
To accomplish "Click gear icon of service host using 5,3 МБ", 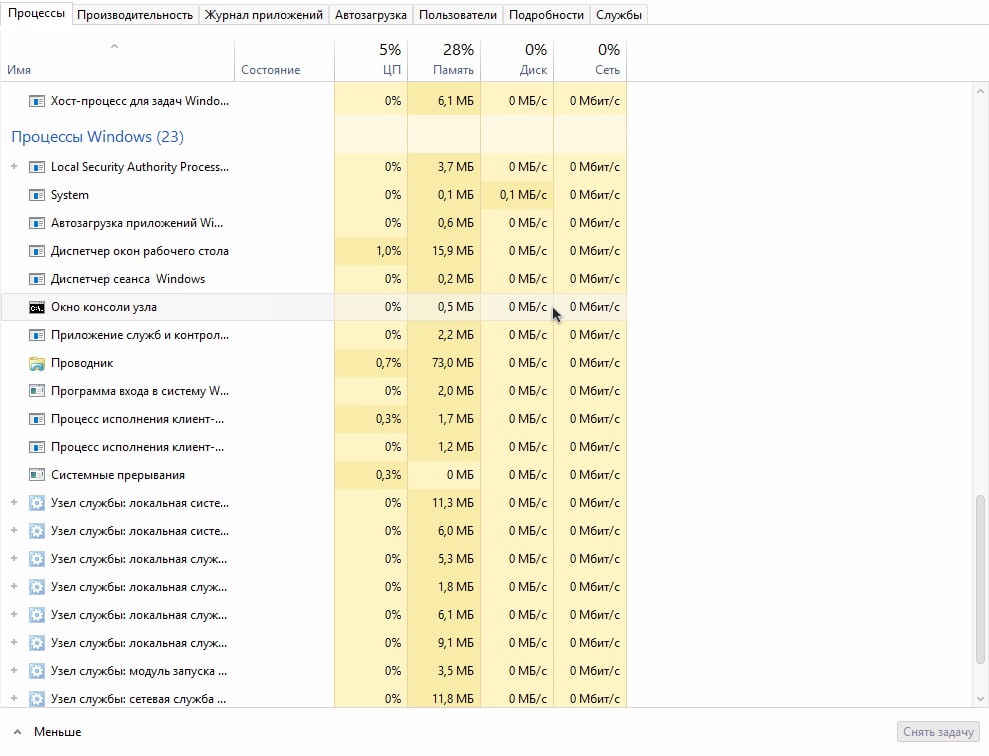I will pyautogui.click(x=37, y=559).
